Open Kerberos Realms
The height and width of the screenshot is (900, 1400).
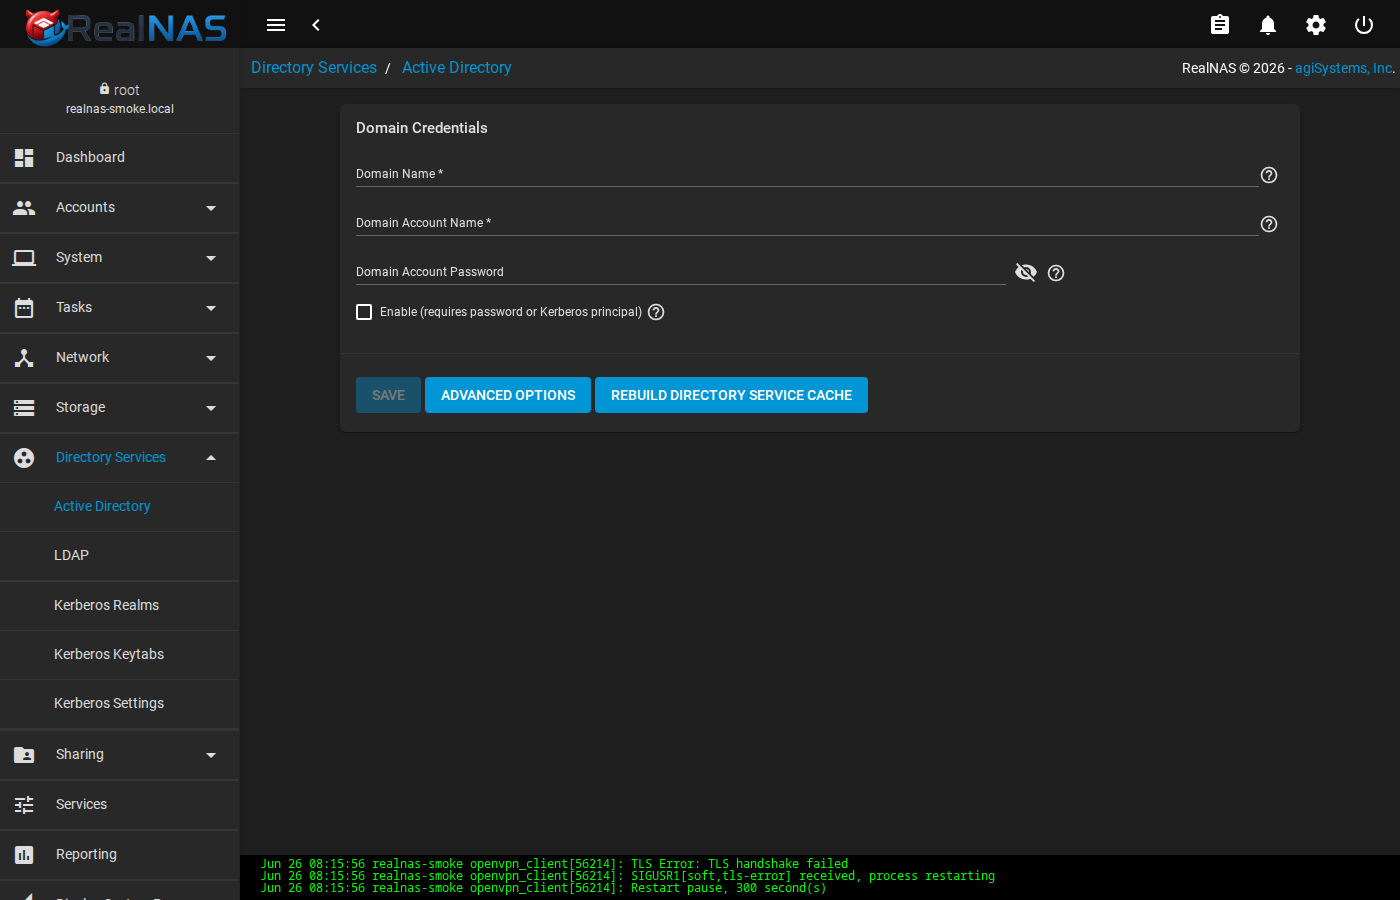[120, 605]
